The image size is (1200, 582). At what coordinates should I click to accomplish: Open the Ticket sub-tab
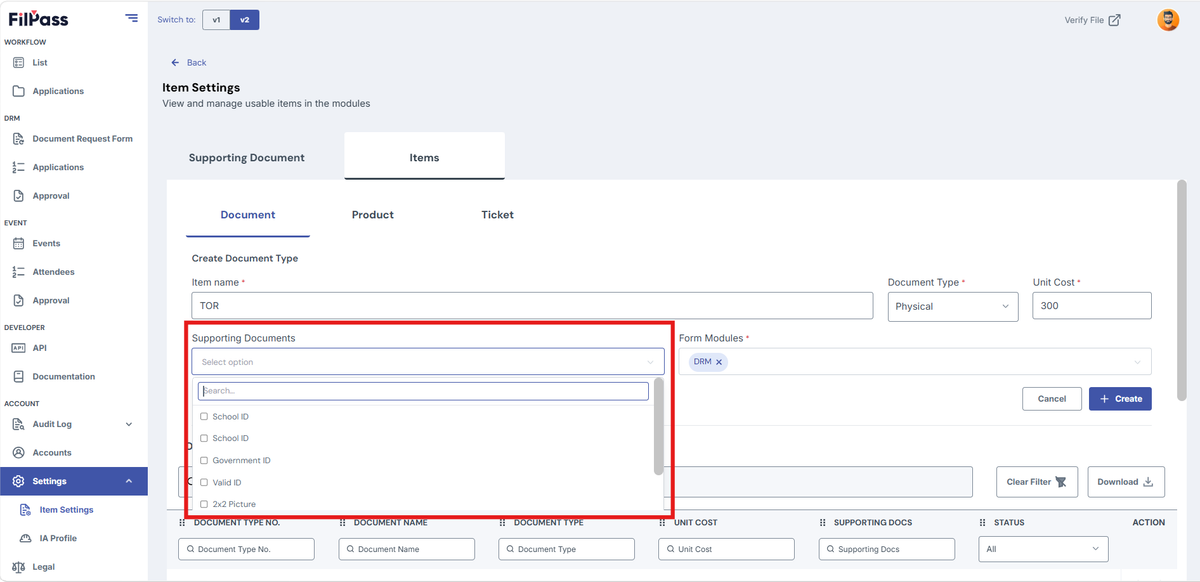497,215
